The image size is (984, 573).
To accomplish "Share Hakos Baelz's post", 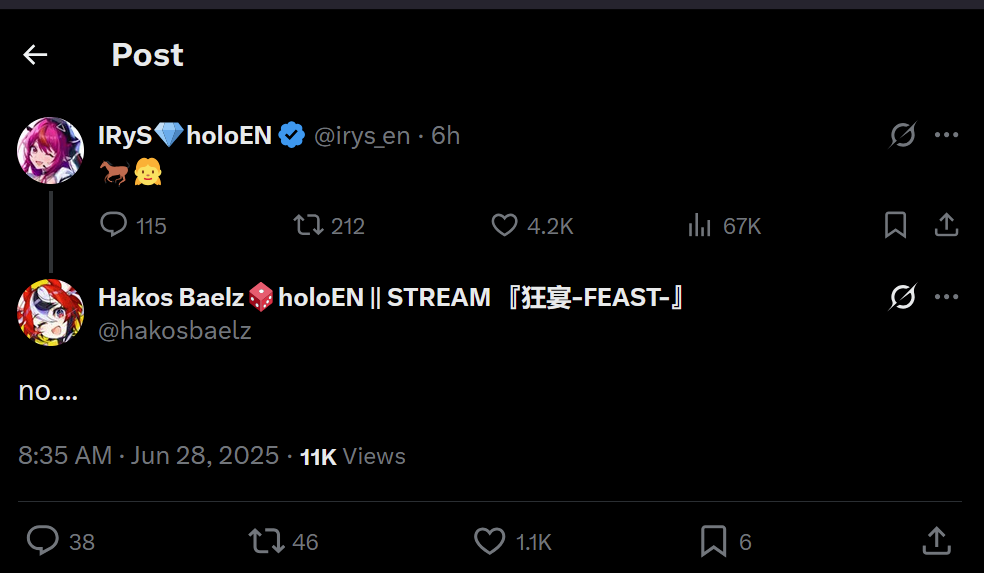I will (935, 541).
